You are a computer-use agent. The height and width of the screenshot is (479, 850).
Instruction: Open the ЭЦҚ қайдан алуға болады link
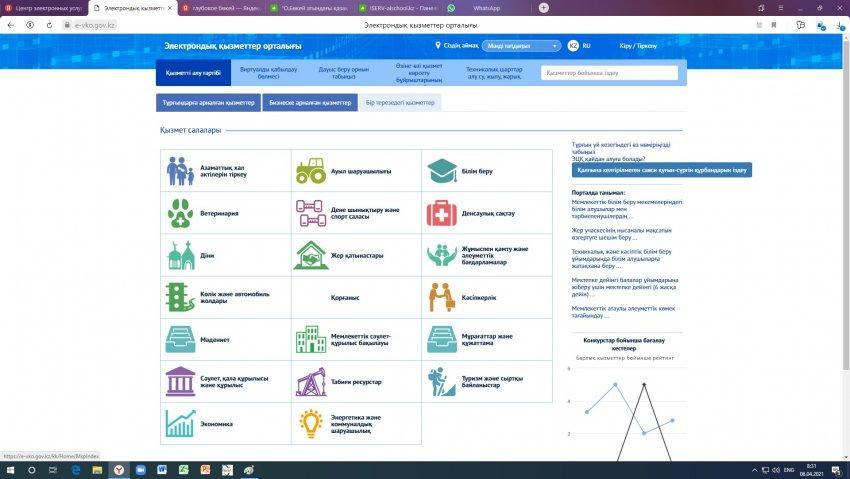608,159
